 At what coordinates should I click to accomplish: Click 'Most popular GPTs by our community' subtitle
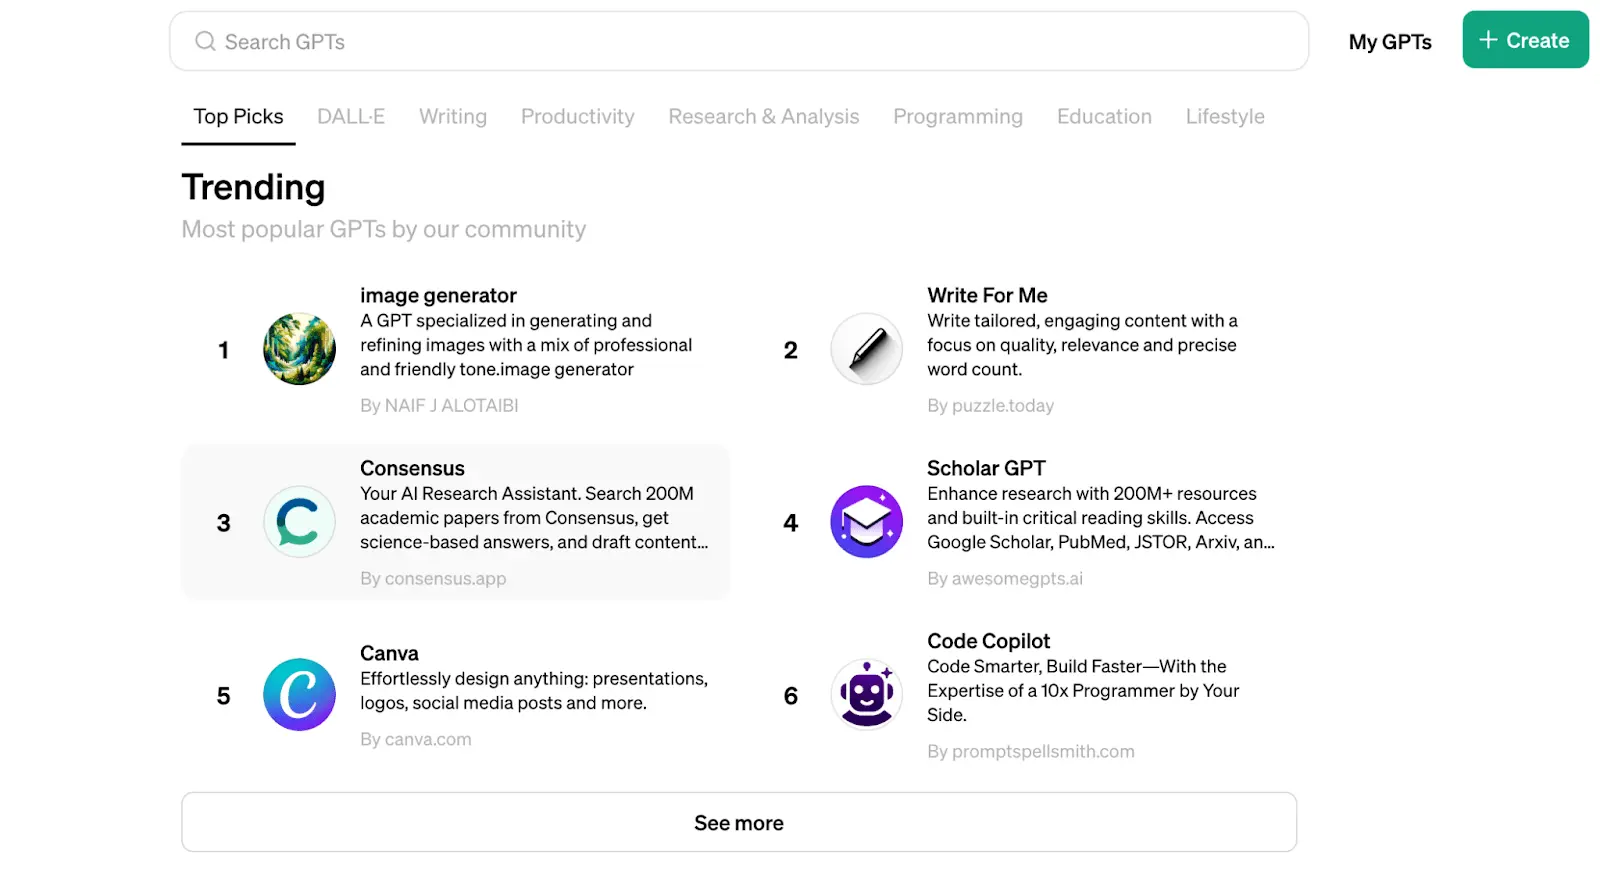click(384, 229)
